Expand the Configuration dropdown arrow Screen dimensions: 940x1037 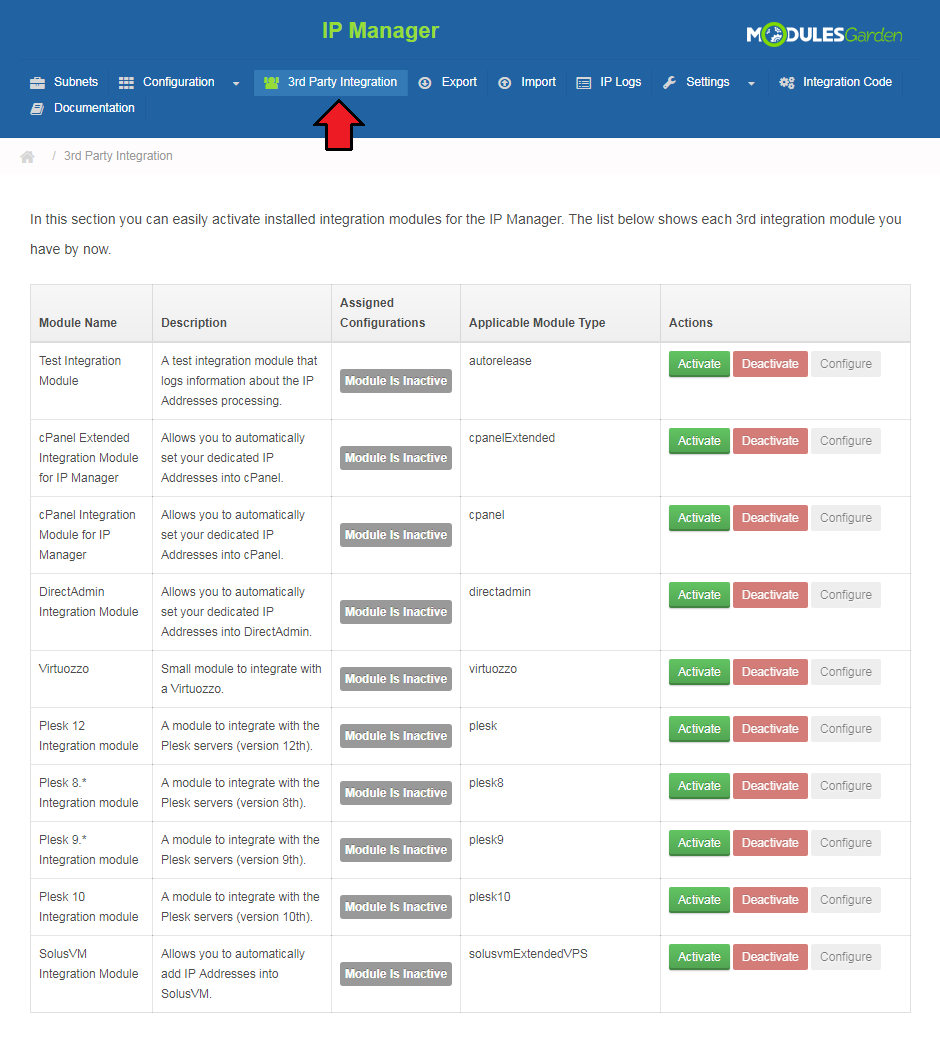[x=236, y=83]
